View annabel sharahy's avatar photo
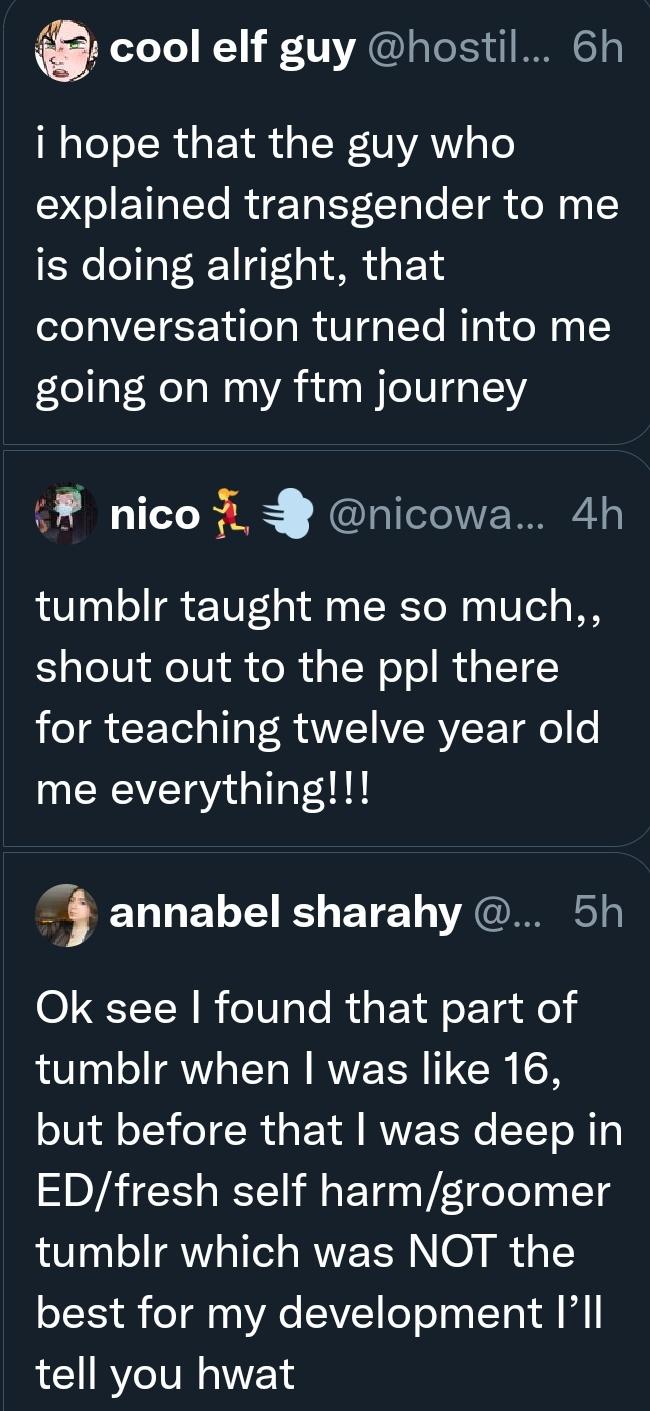650x1411 pixels. point(65,914)
